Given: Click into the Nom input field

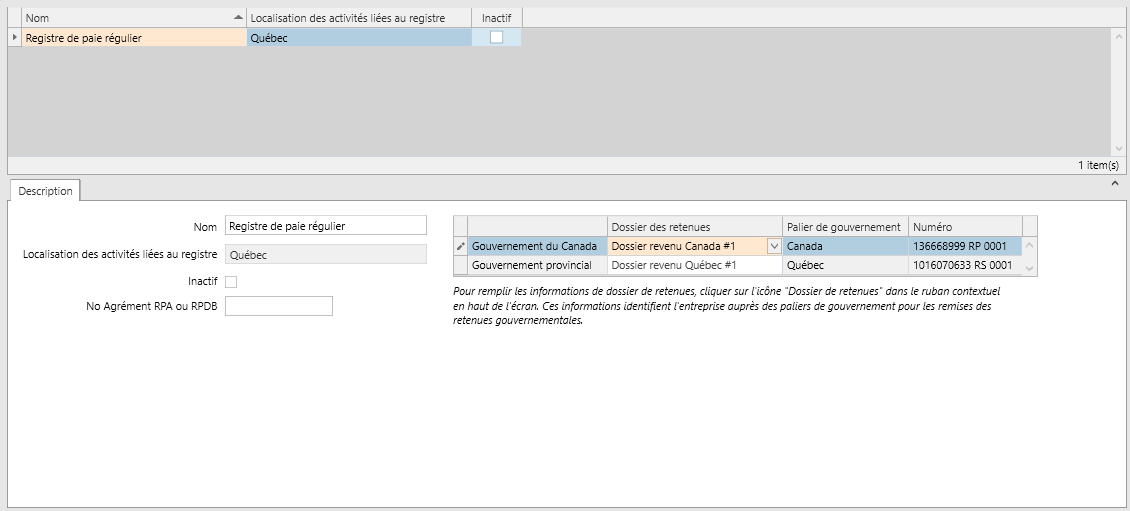Looking at the screenshot, I should pyautogui.click(x=326, y=226).
